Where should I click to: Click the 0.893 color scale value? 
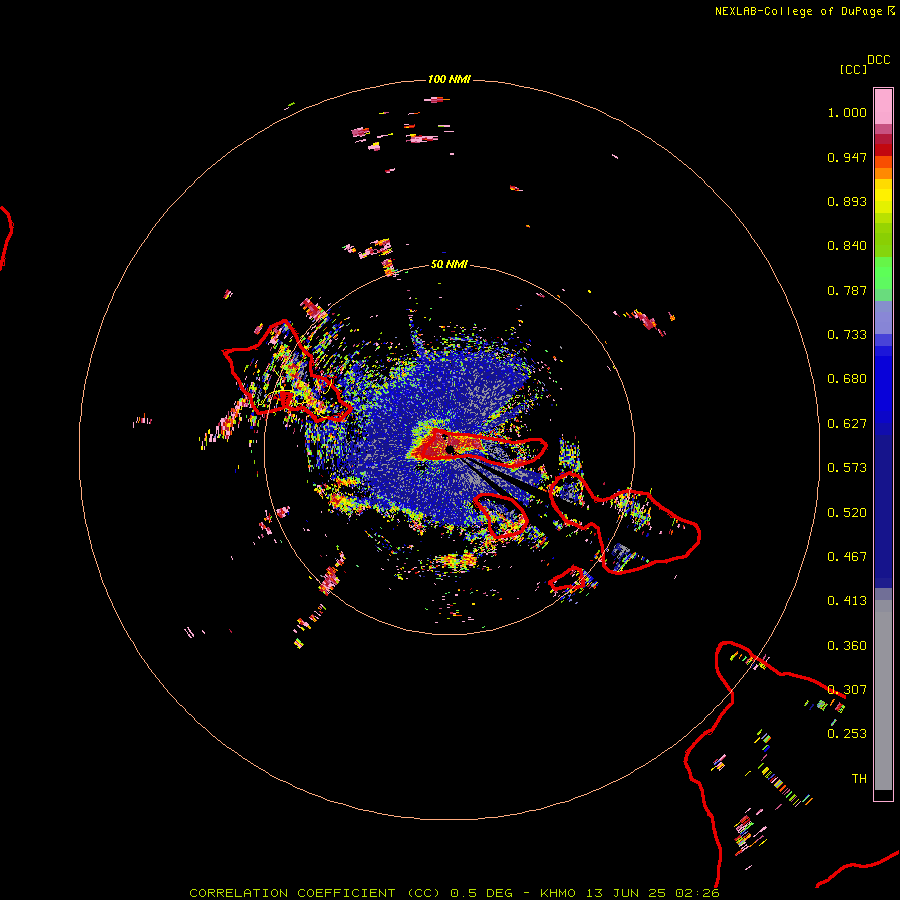[x=847, y=201]
